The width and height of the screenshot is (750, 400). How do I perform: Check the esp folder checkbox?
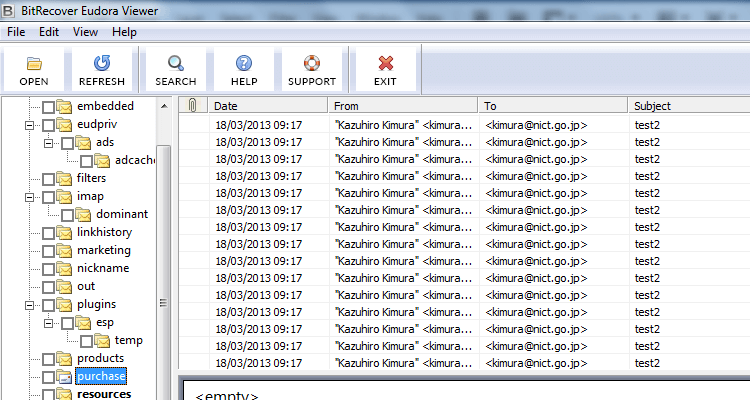[67, 323]
